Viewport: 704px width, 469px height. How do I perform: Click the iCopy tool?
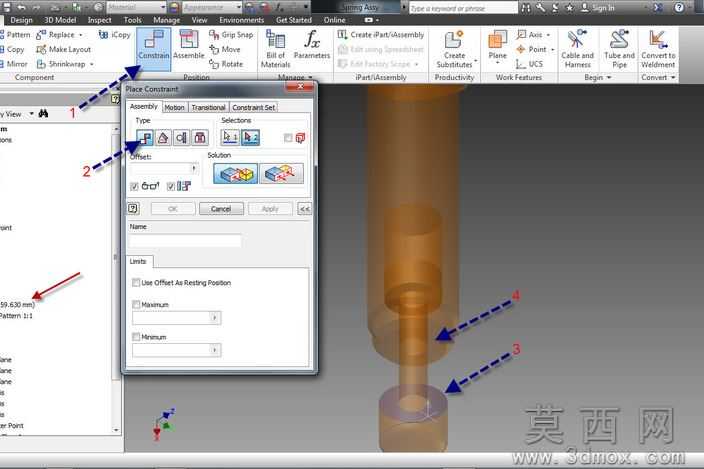tap(114, 35)
